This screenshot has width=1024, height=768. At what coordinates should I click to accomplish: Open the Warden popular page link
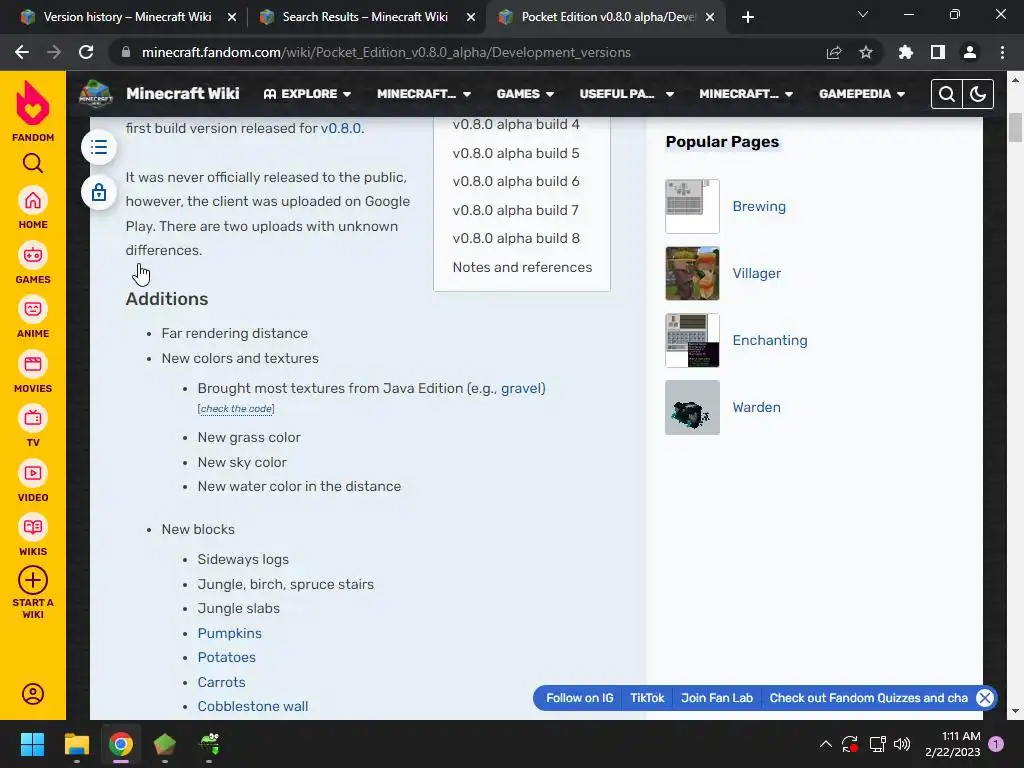click(756, 407)
